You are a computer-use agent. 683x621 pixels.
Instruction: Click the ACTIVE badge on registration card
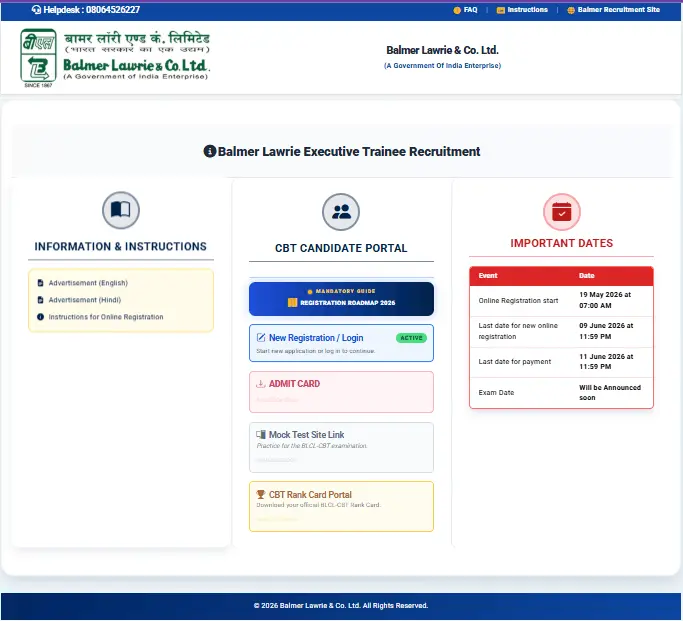(x=411, y=338)
